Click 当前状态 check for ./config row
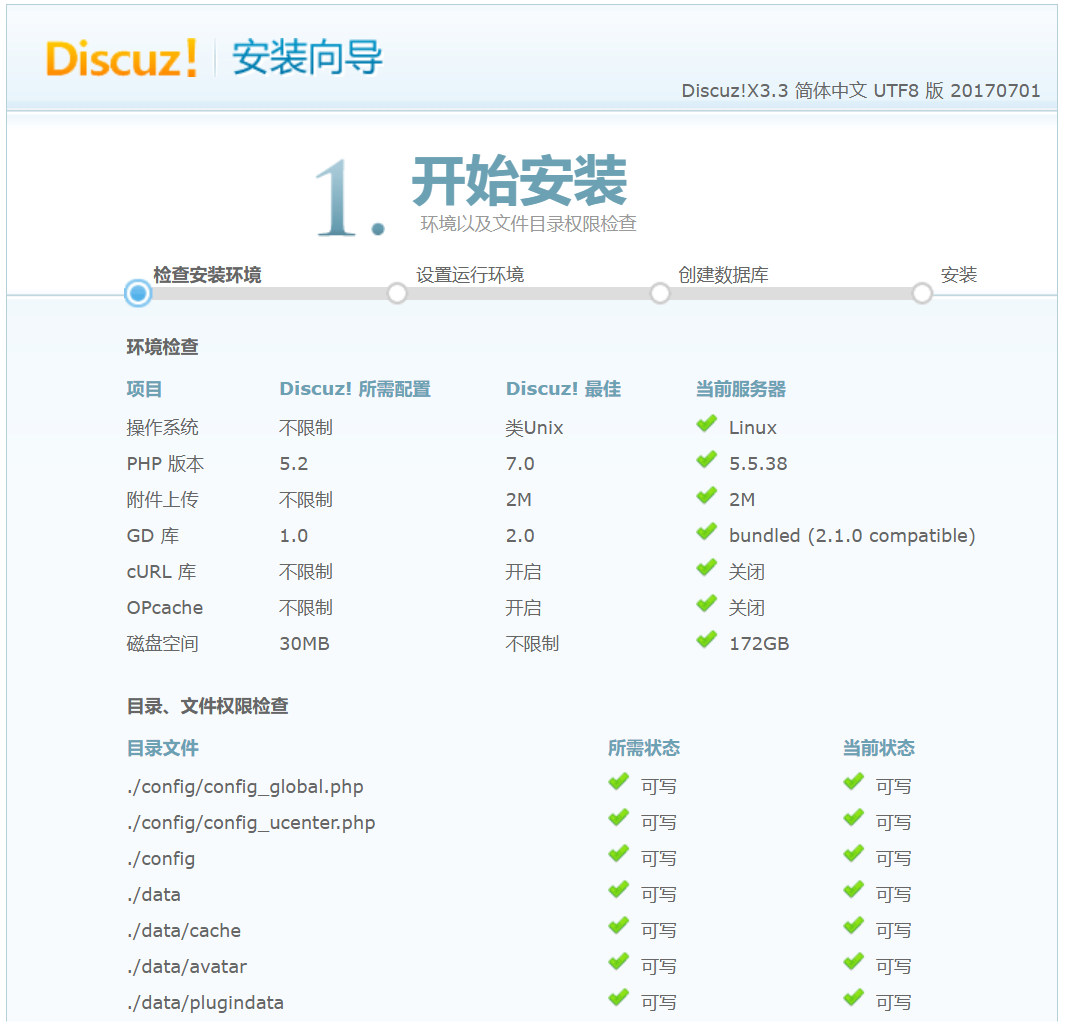Viewport: 1085px width, 1022px height. pos(854,854)
